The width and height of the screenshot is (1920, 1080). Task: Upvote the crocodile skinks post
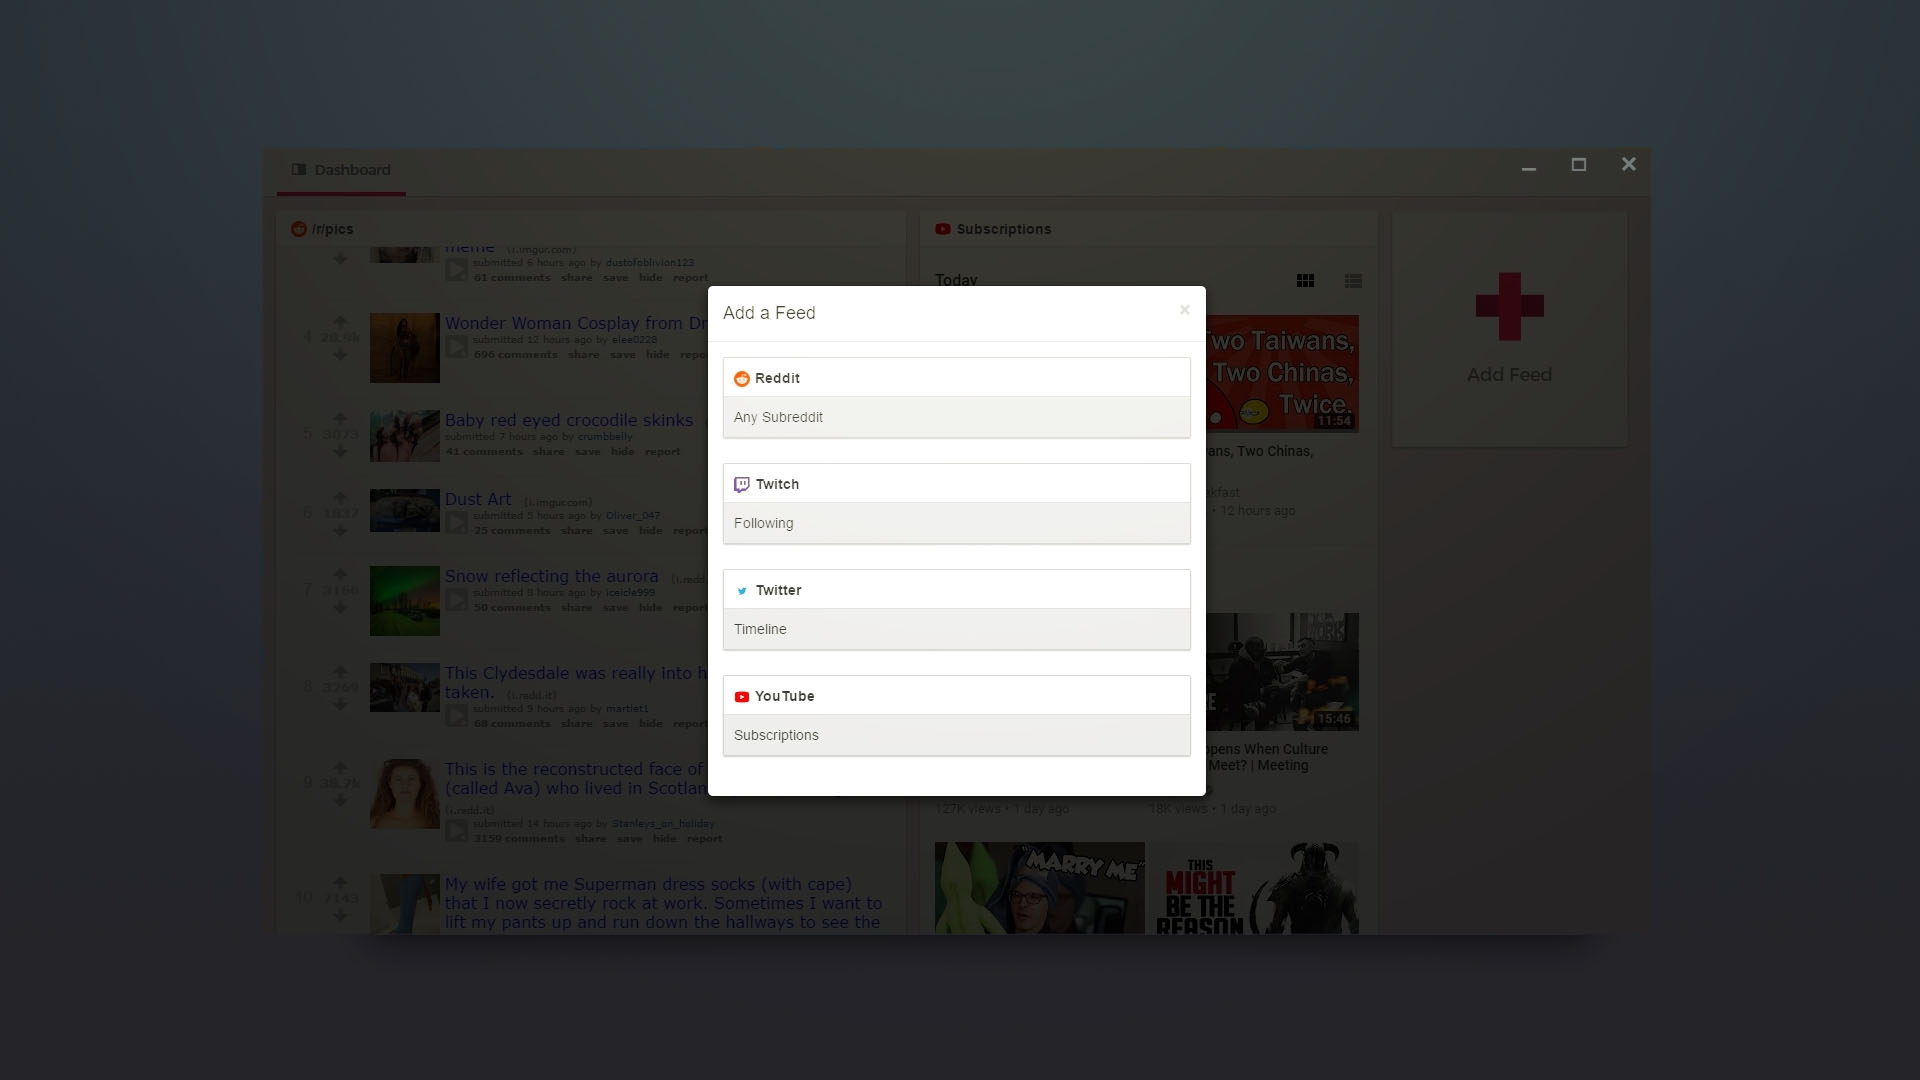click(340, 418)
